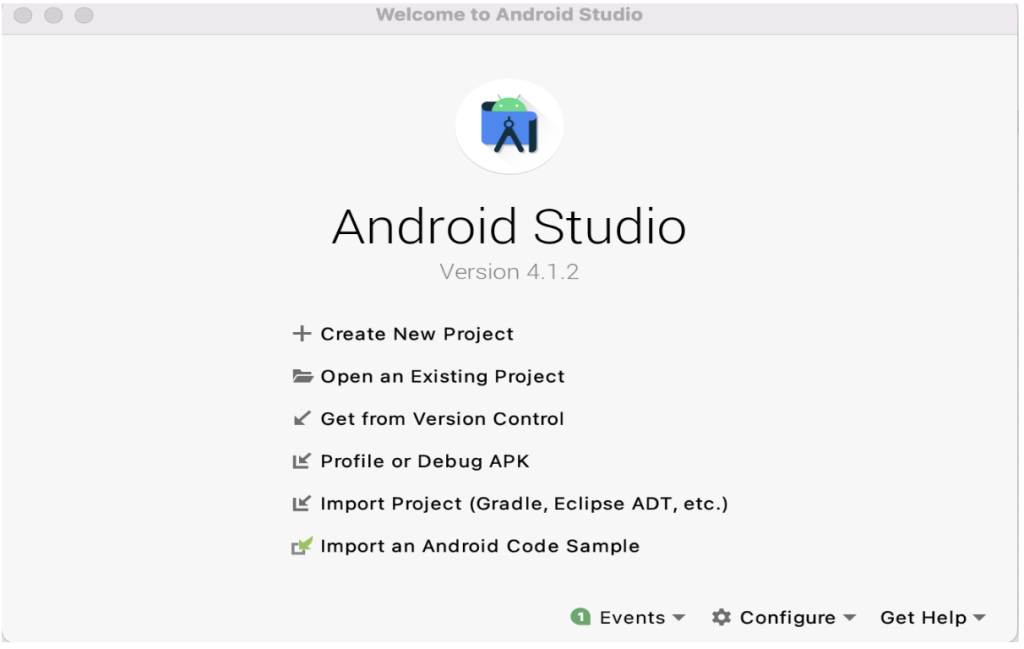Click the green Events notification badge
Image resolution: width=1024 pixels, height=649 pixels.
580,618
